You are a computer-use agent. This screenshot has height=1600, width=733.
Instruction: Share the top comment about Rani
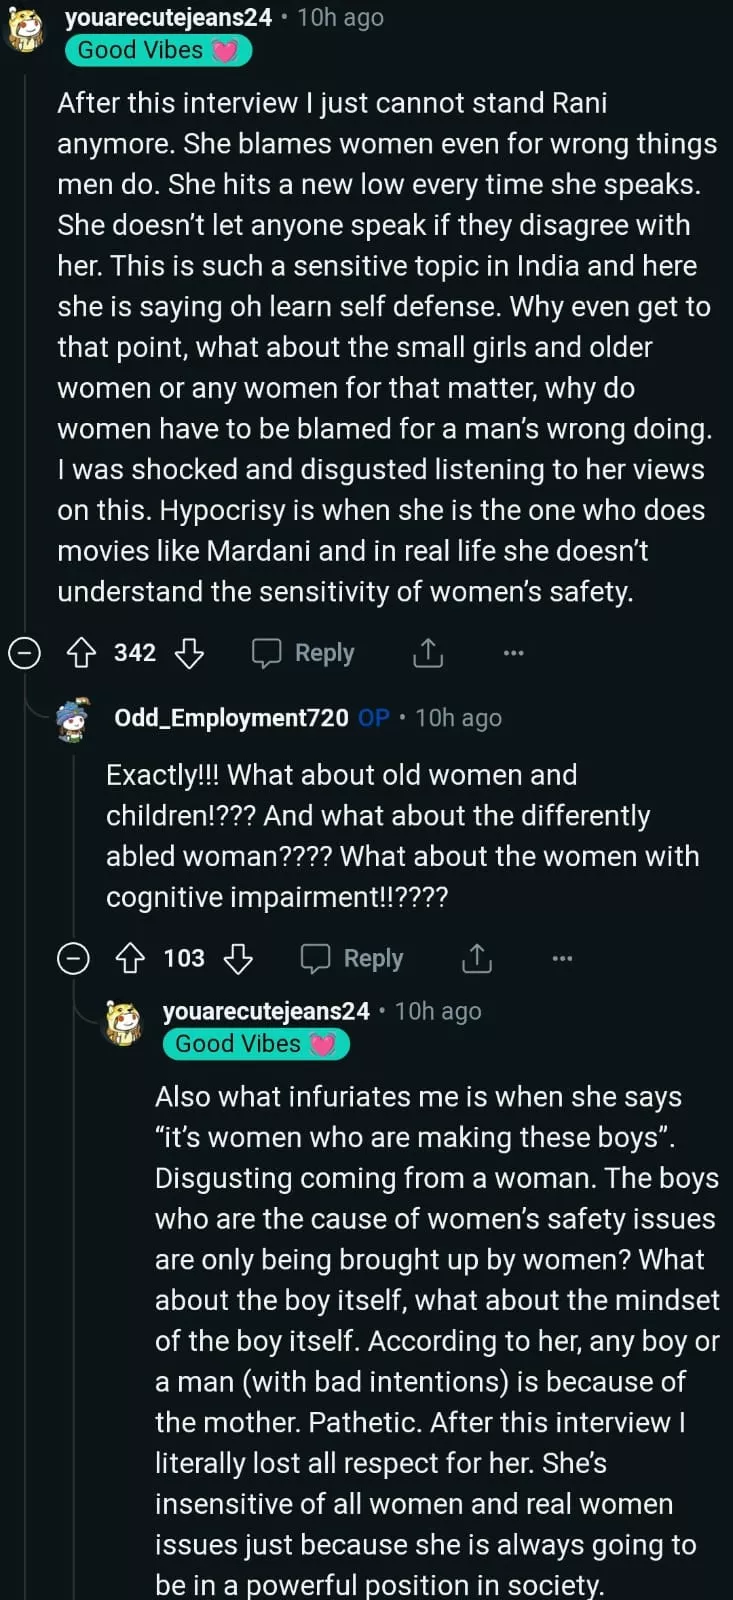coord(427,653)
